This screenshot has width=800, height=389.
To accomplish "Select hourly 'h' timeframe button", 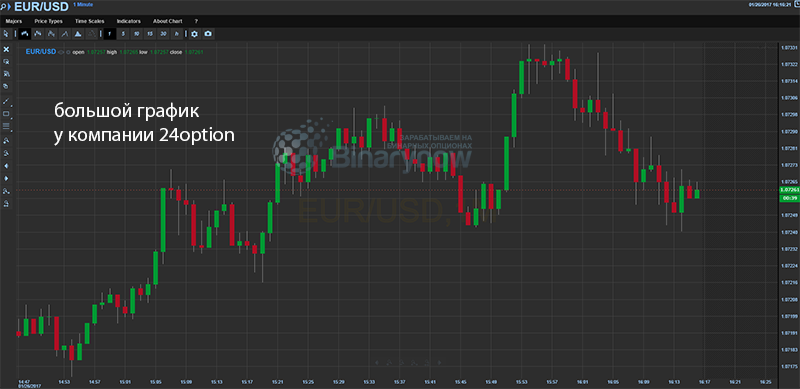I will [x=177, y=34].
